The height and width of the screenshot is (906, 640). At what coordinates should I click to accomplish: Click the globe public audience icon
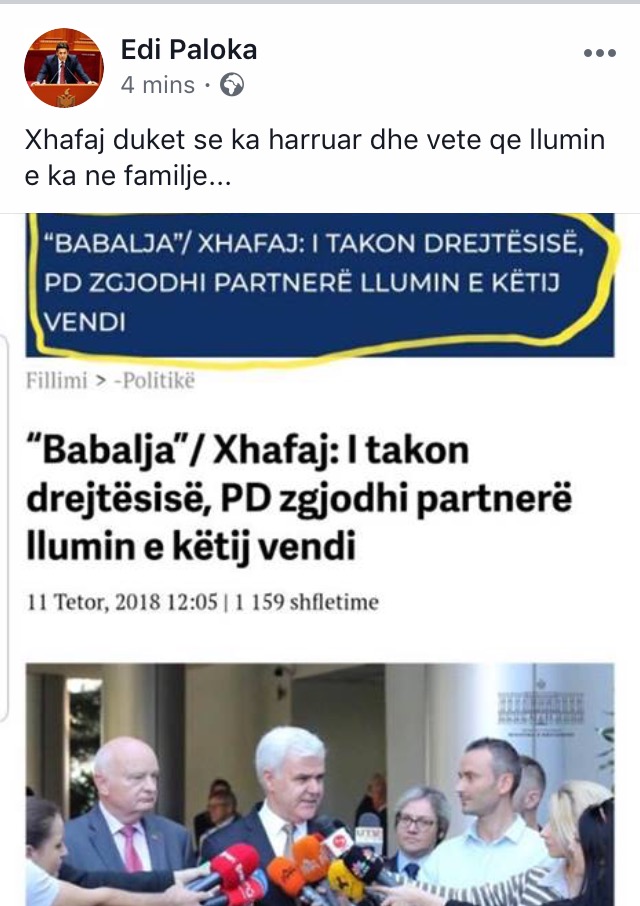pyautogui.click(x=232, y=85)
